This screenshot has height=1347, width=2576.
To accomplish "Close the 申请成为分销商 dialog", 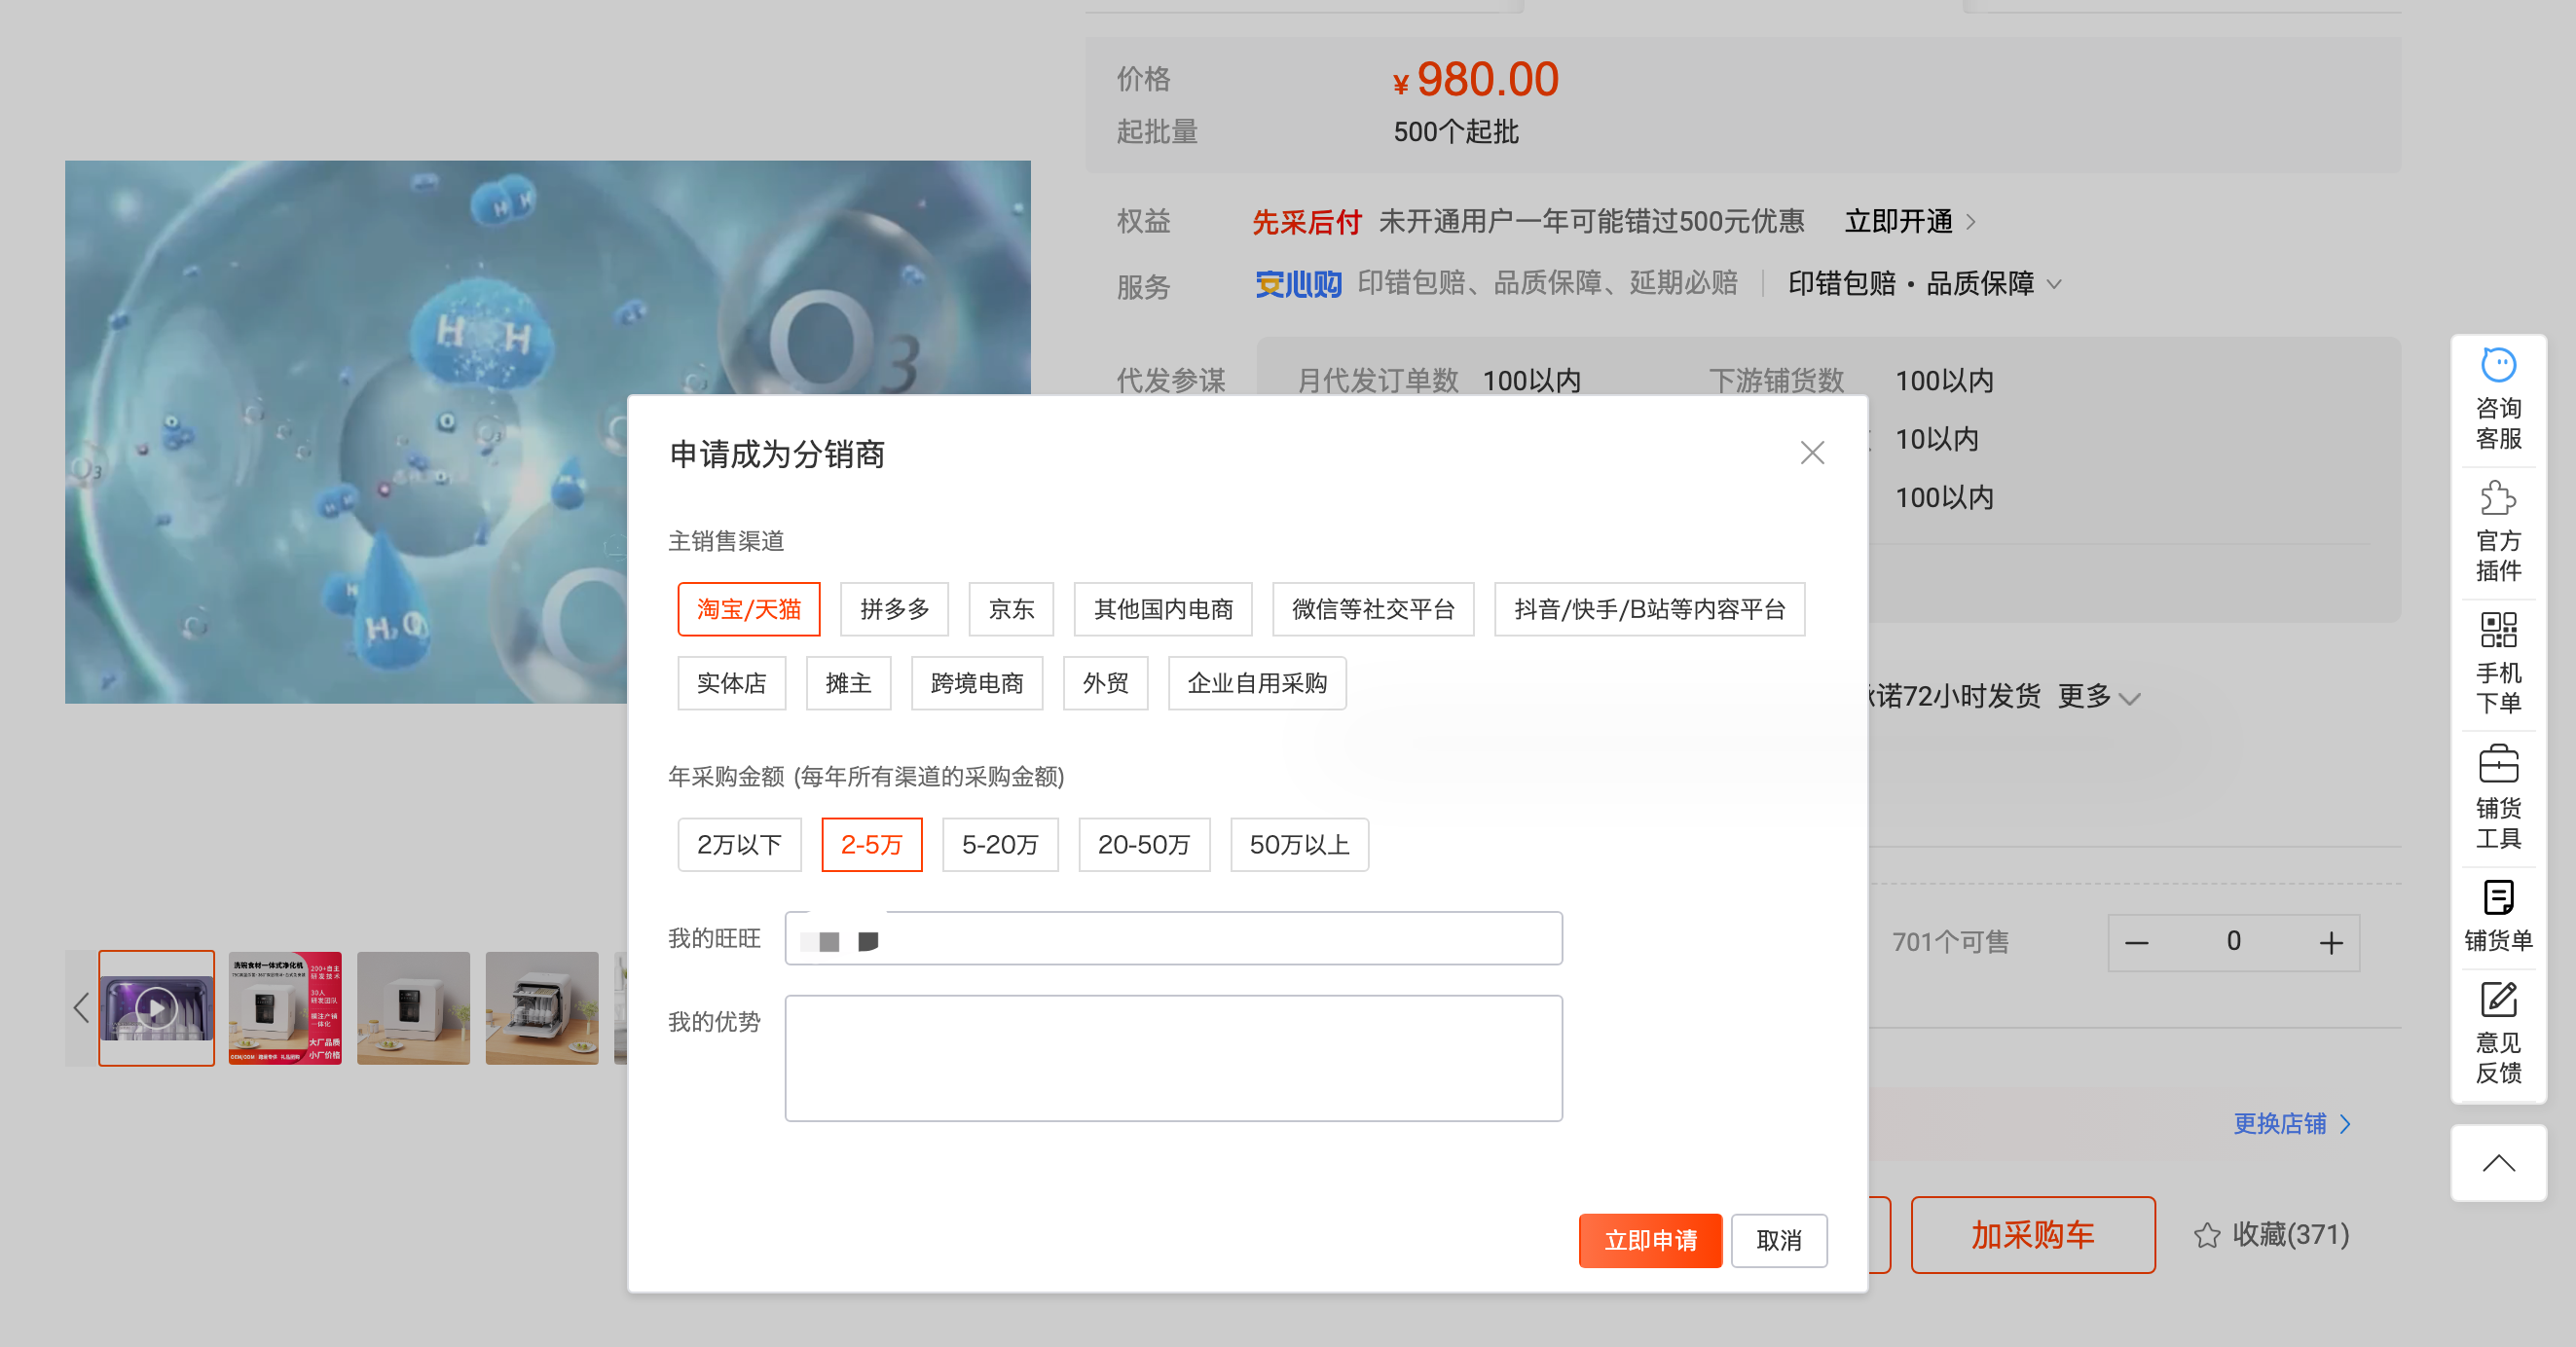I will (1811, 453).
